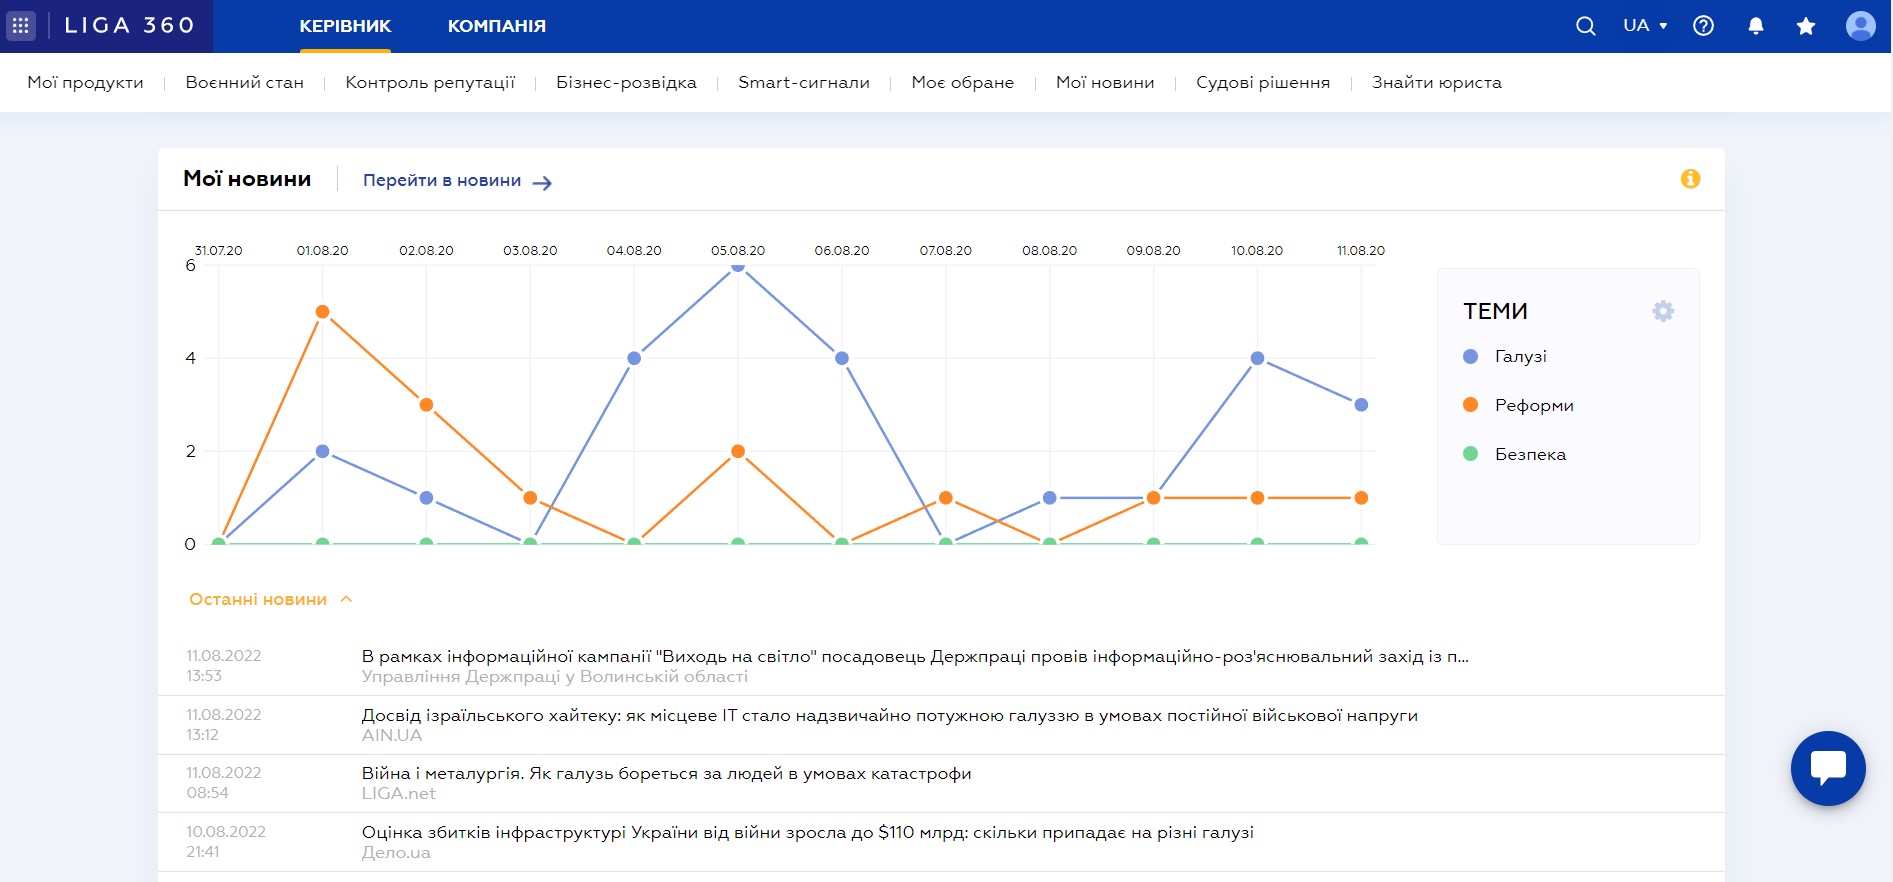Click the 10.08.2022 21:41 timestamp
Screen dimensions: 1893x882
click(226, 842)
